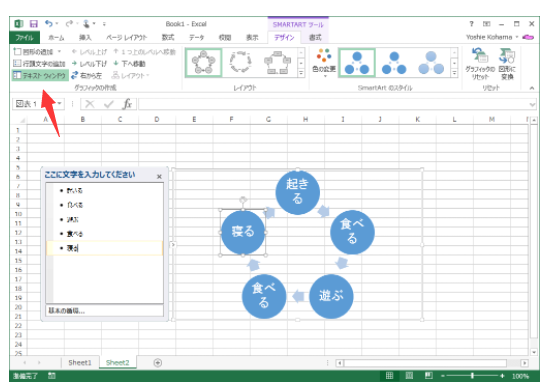Open the 数式 tab

pyautogui.click(x=168, y=38)
